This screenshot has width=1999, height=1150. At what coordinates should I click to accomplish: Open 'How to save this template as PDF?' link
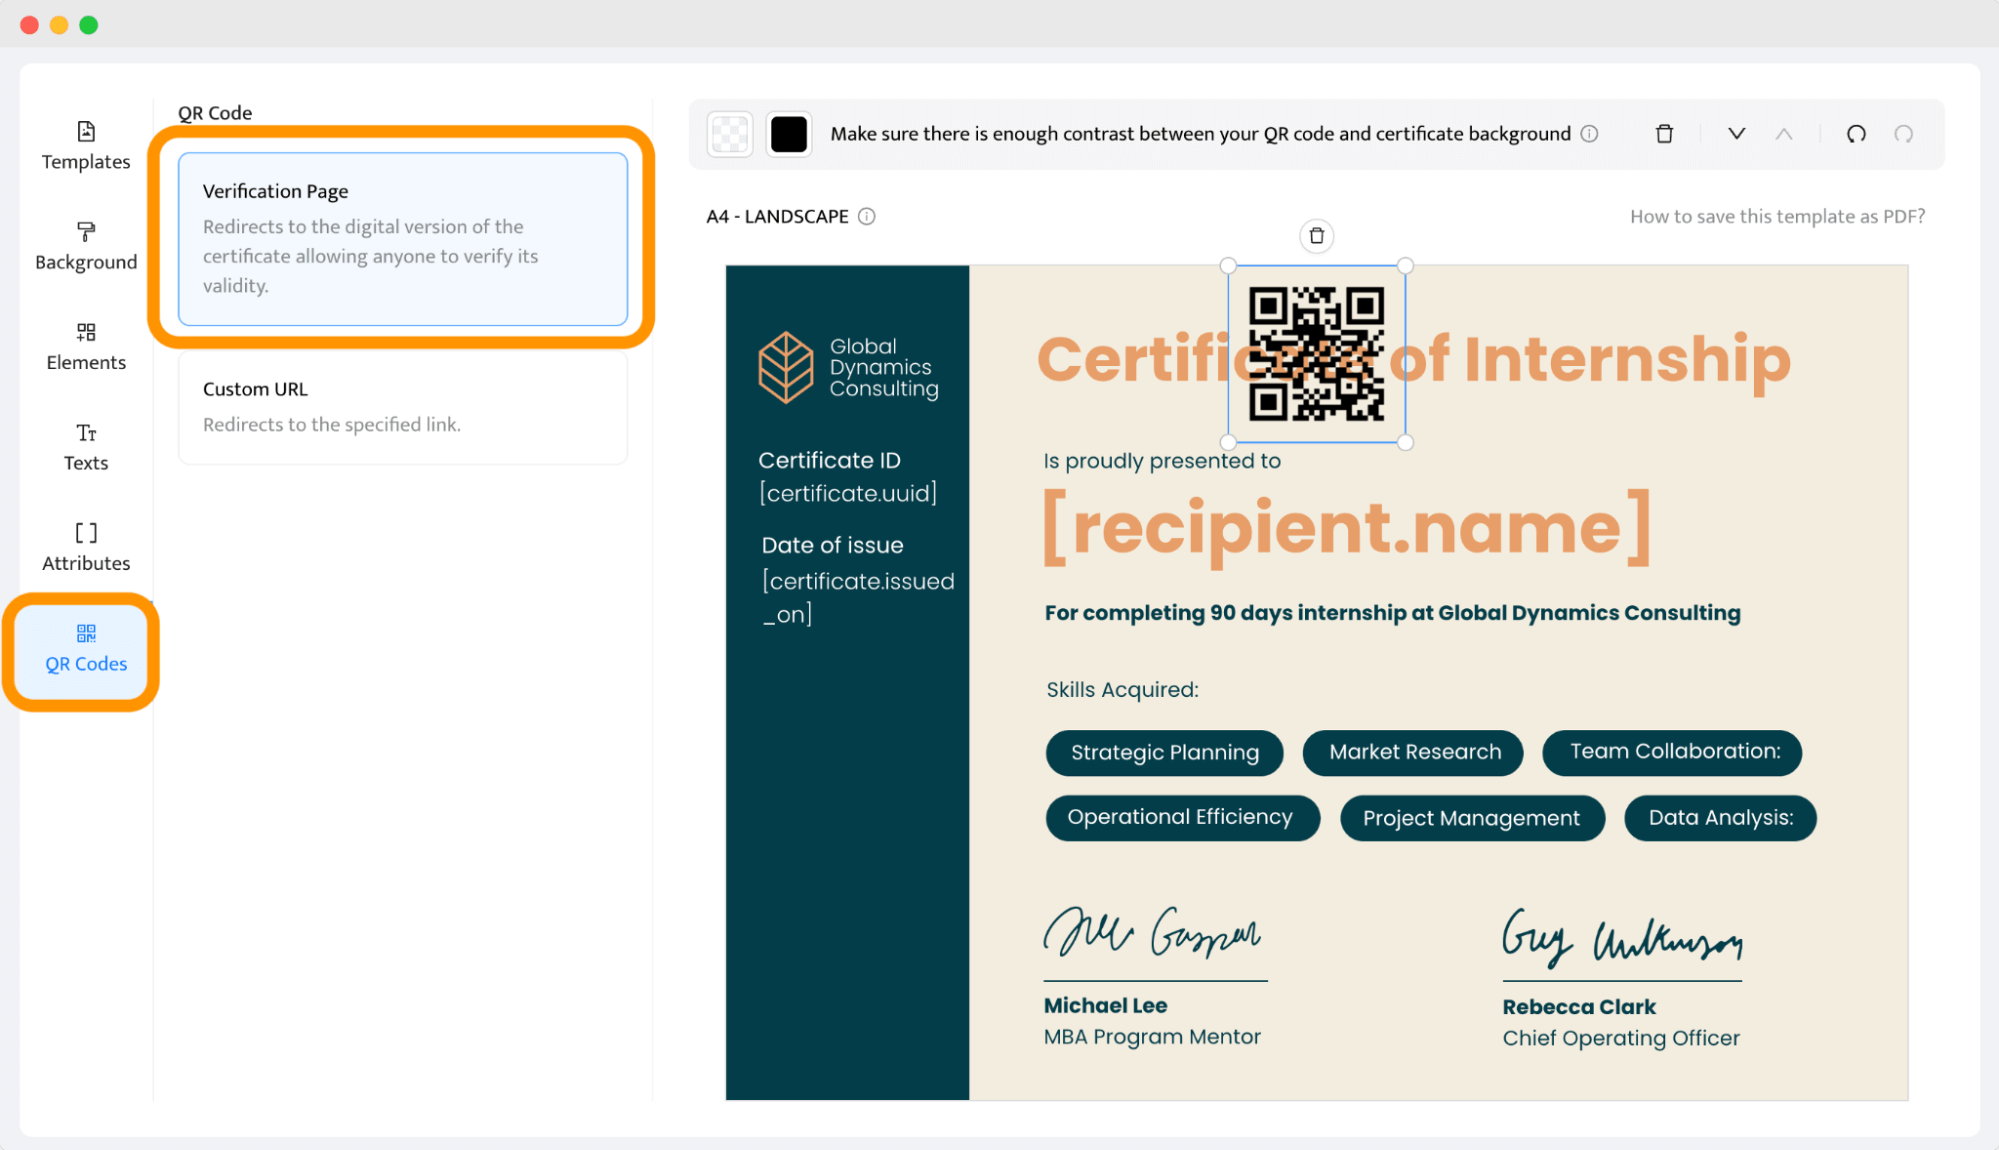click(1777, 216)
